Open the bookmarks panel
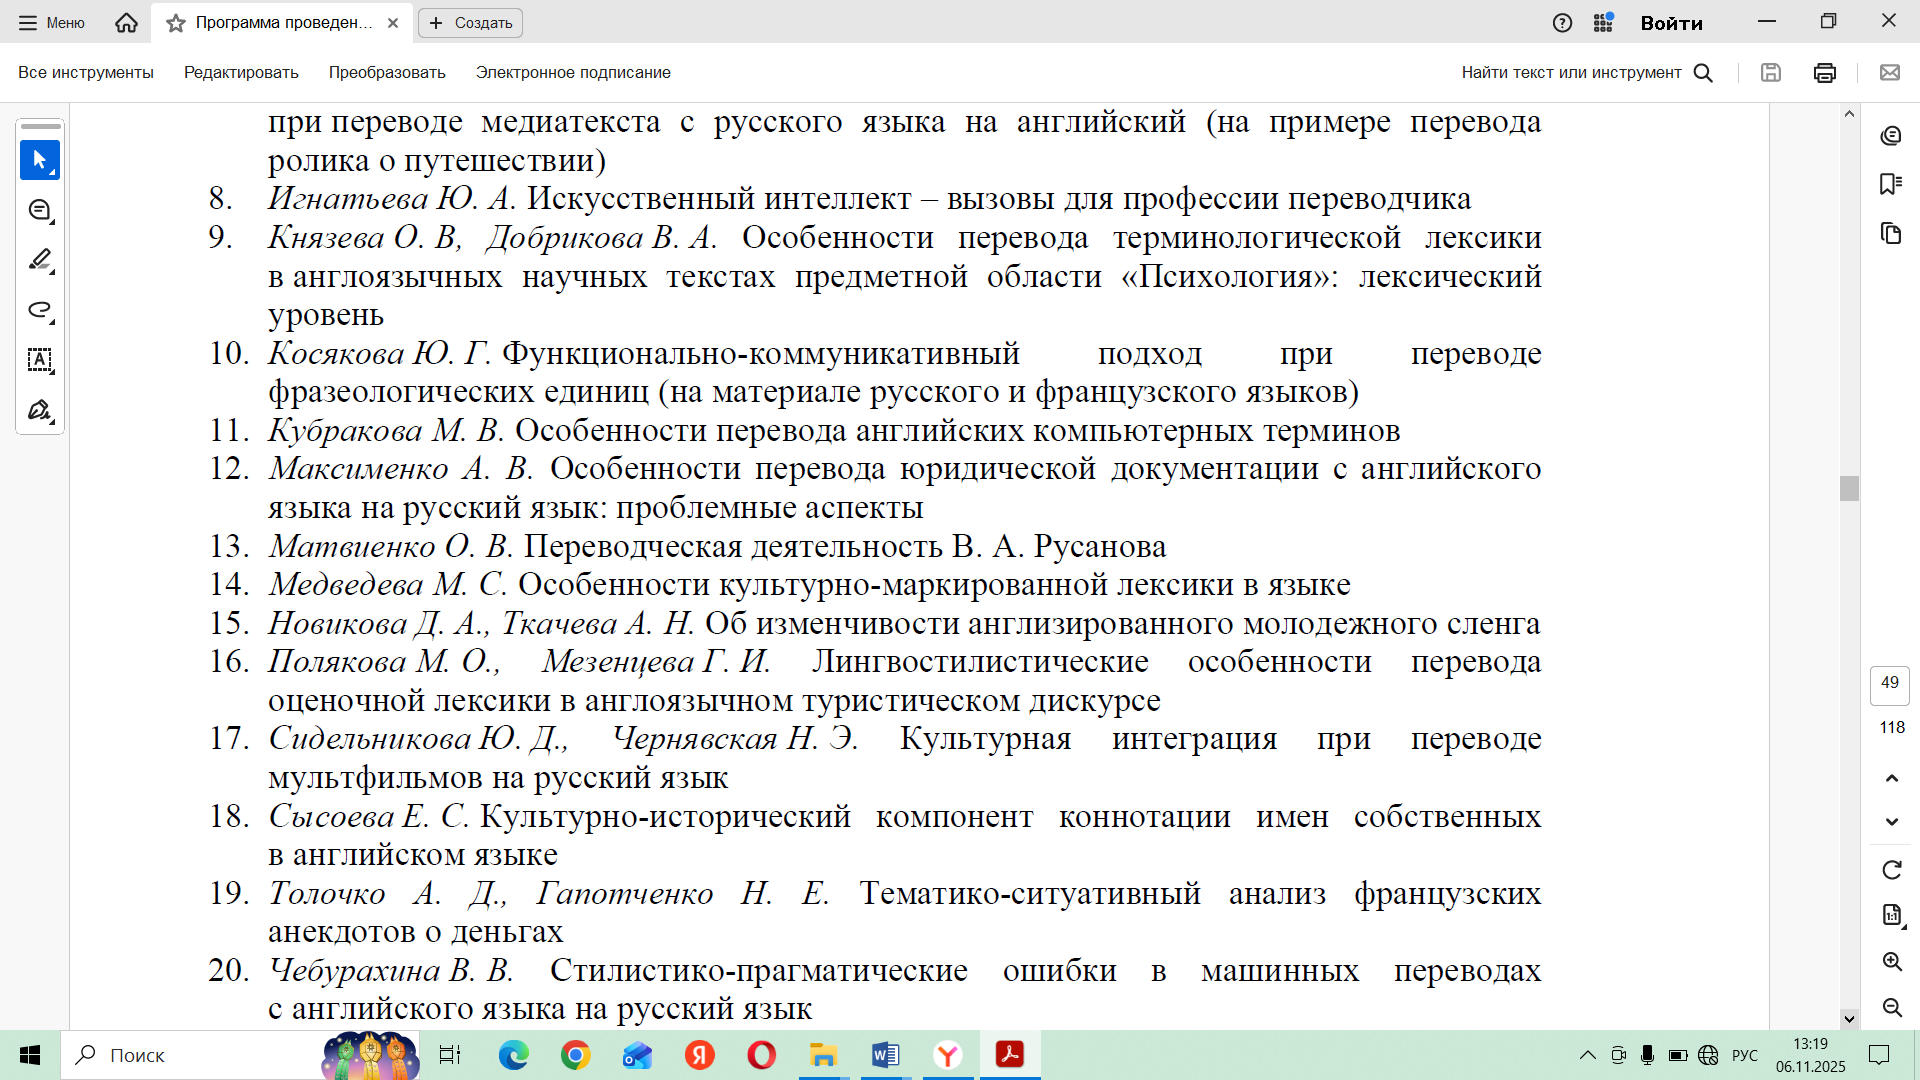 point(1890,184)
